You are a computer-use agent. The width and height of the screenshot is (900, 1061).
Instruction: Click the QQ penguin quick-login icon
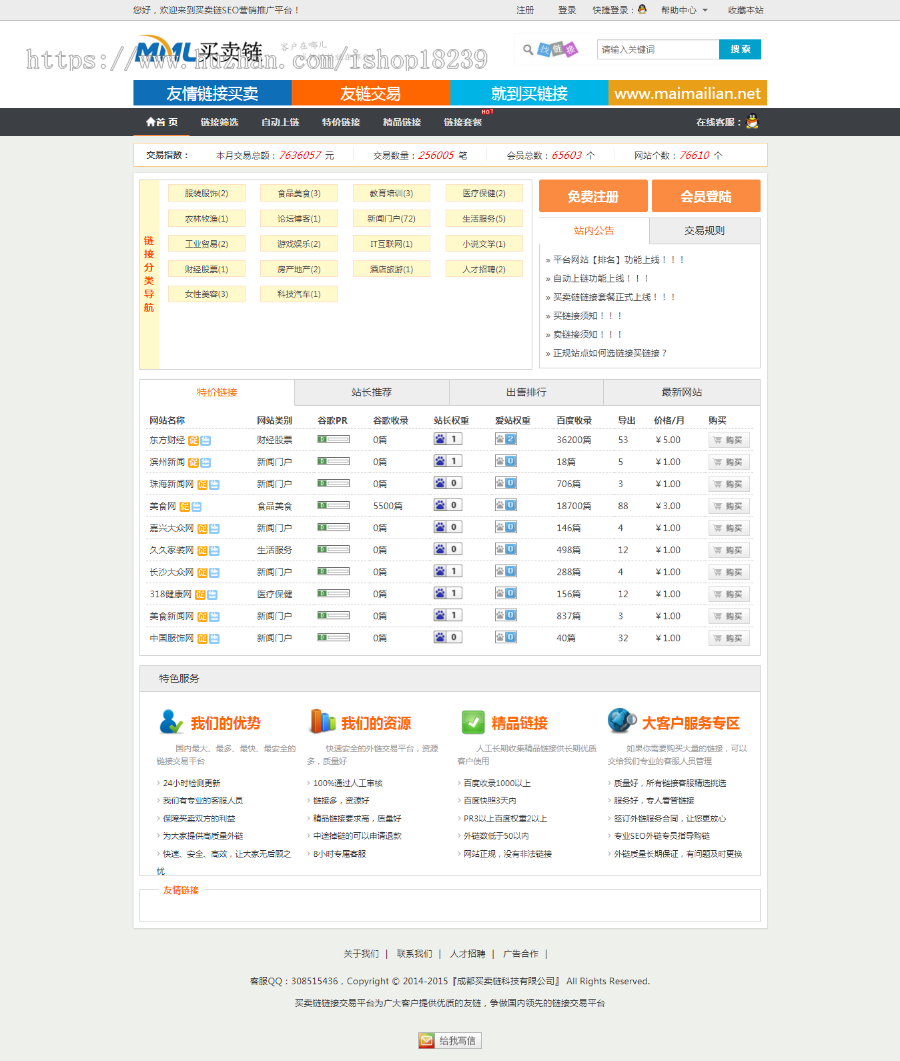[x=642, y=9]
